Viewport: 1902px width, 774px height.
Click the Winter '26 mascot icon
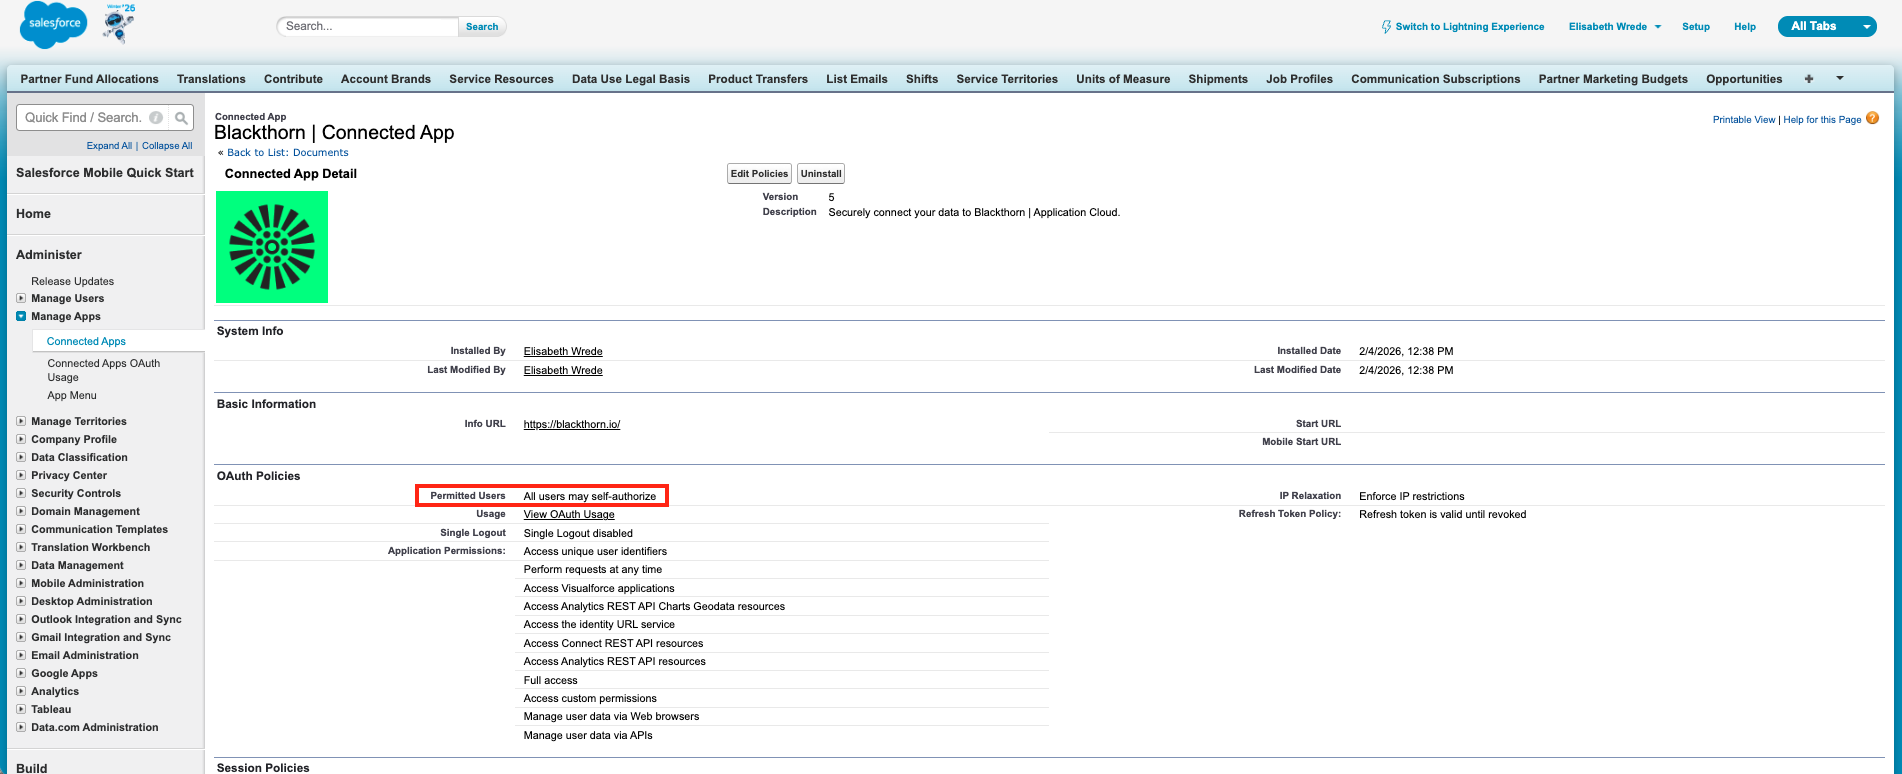pyautogui.click(x=119, y=24)
